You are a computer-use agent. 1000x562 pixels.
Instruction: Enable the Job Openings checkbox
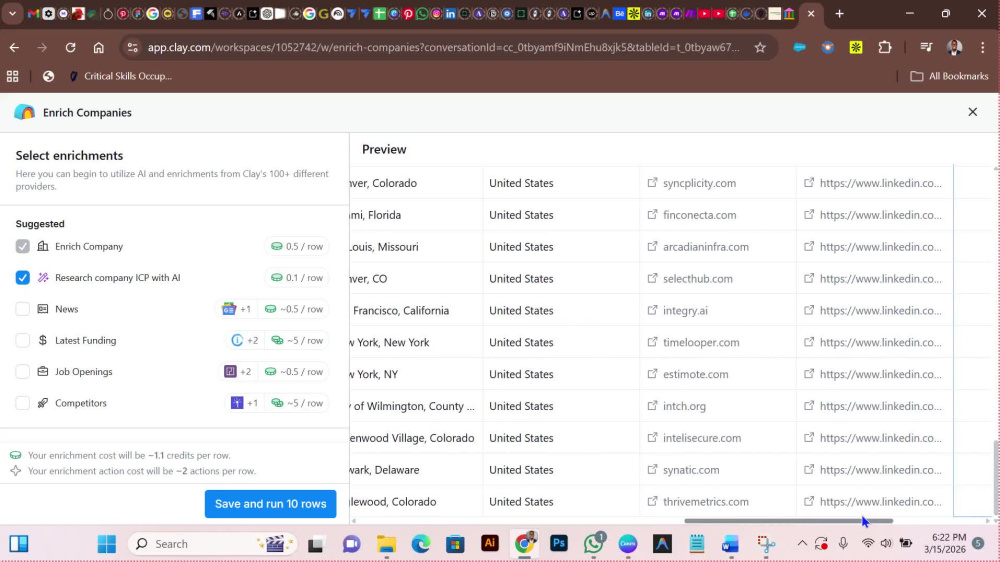22,371
